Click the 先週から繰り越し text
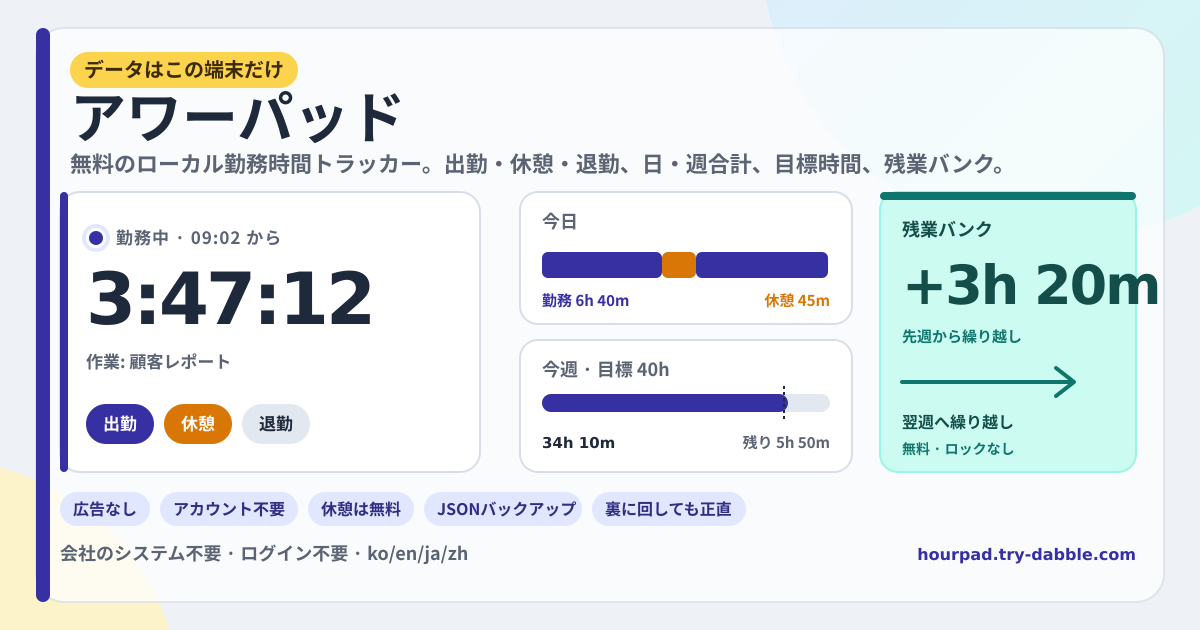This screenshot has width=1200, height=630. tap(962, 337)
